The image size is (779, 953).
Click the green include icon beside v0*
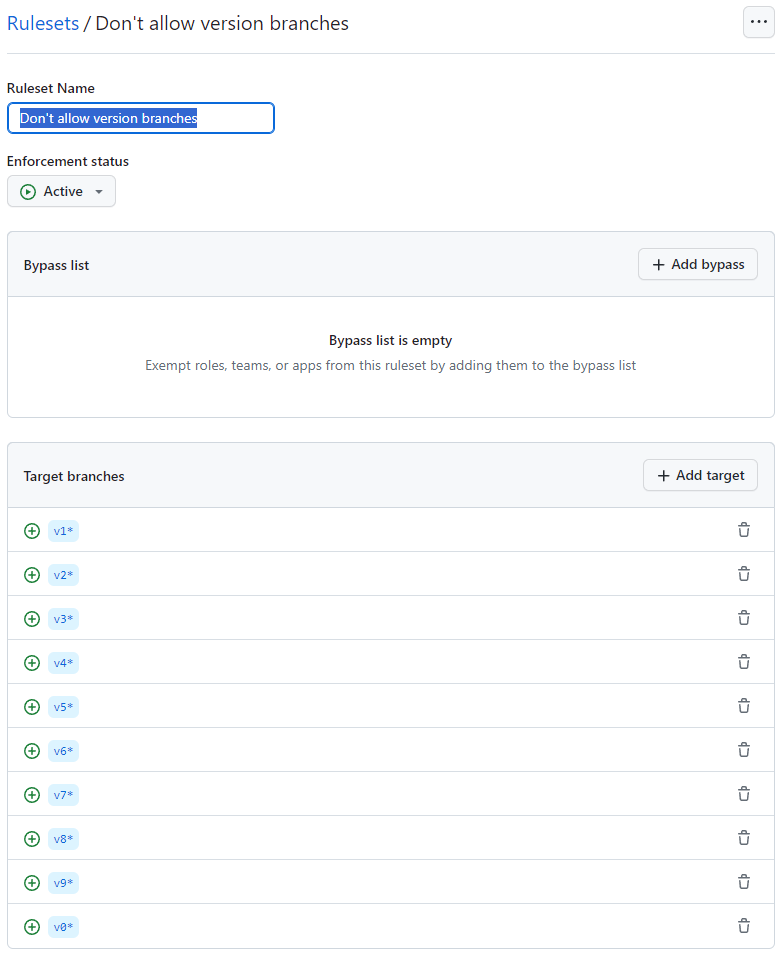[32, 927]
